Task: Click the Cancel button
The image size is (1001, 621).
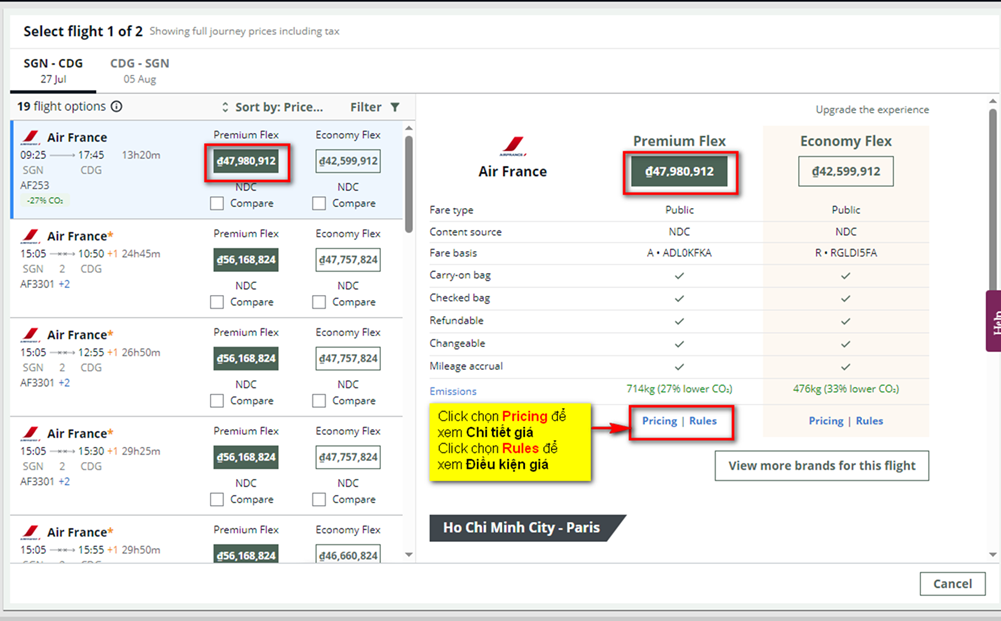Action: 952,584
